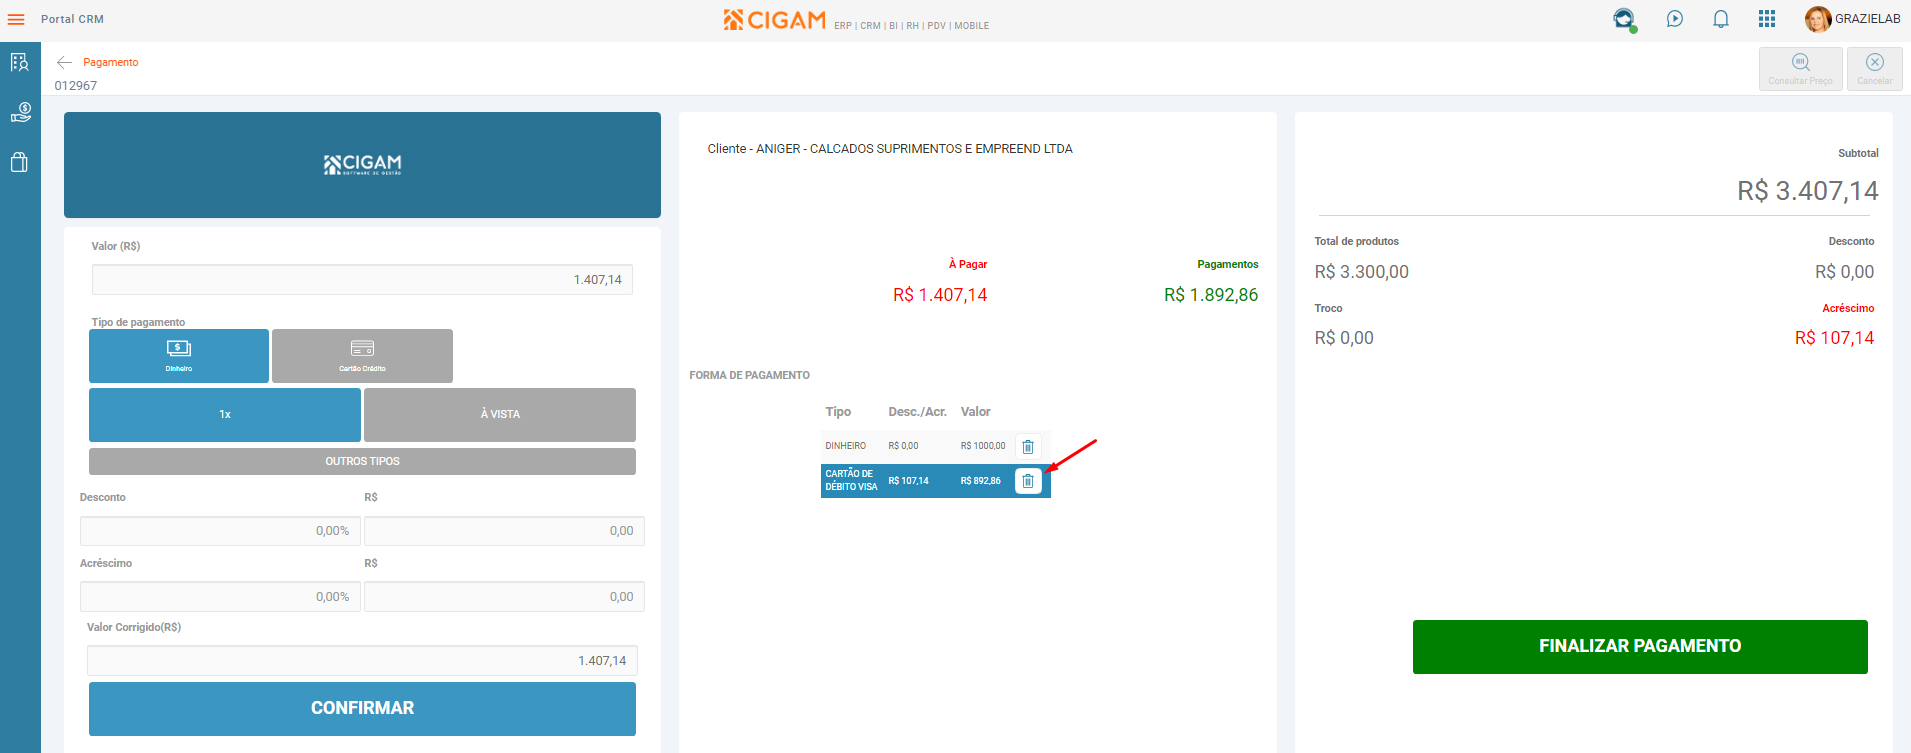Open the shopping bag sidebar icon
The width and height of the screenshot is (1911, 753).
pos(19,162)
